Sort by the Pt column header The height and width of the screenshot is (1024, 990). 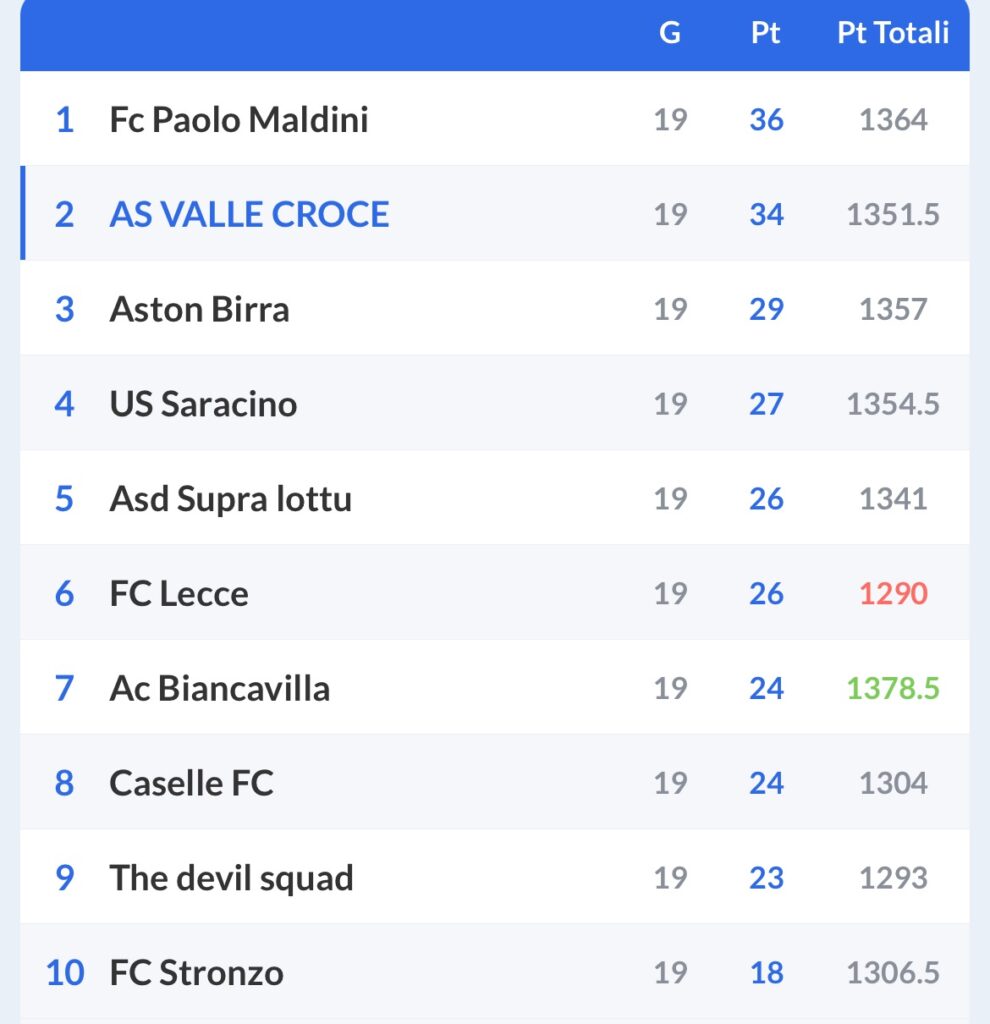(765, 33)
